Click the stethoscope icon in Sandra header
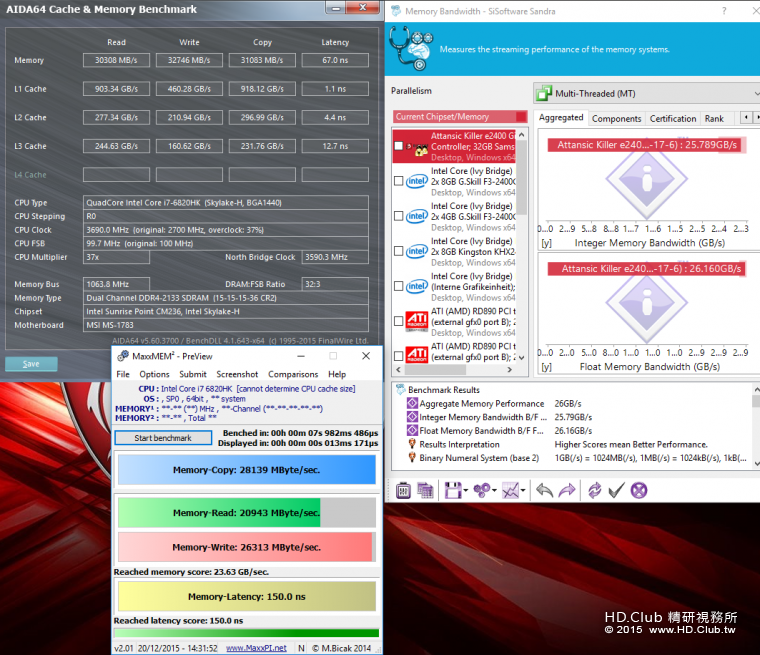760x655 pixels. 411,48
